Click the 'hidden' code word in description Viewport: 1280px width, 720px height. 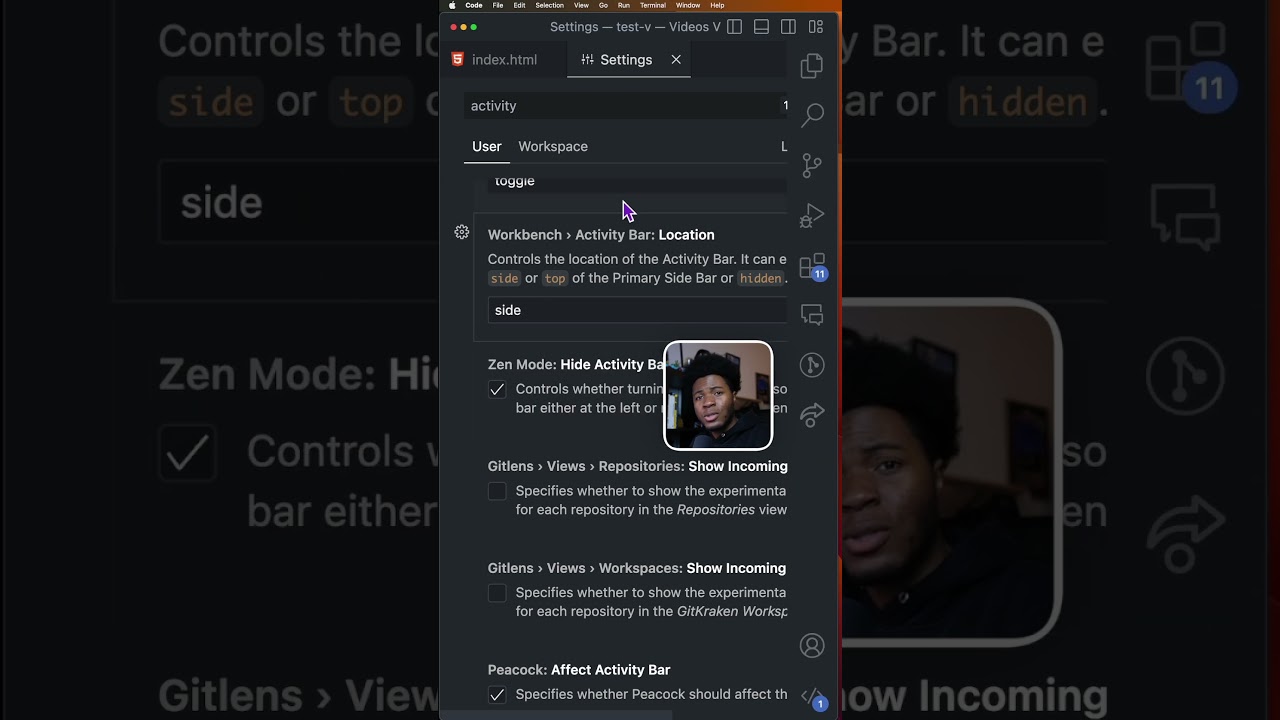tap(760, 278)
